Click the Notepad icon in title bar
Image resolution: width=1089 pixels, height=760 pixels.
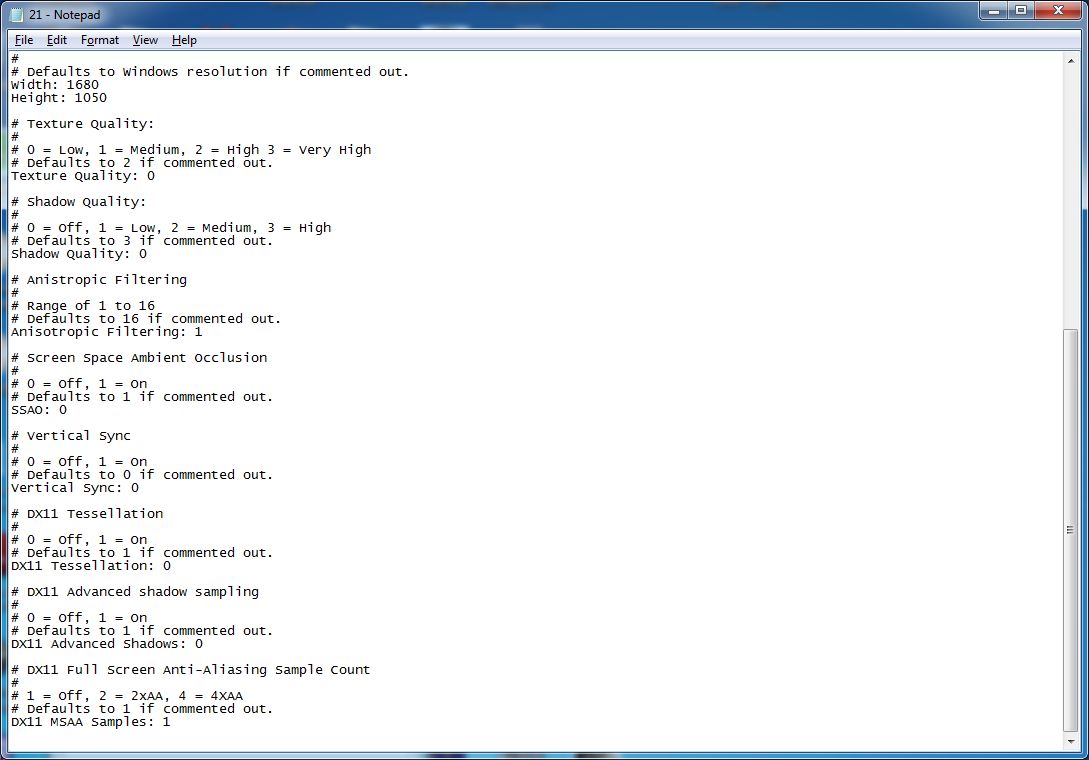[17, 15]
